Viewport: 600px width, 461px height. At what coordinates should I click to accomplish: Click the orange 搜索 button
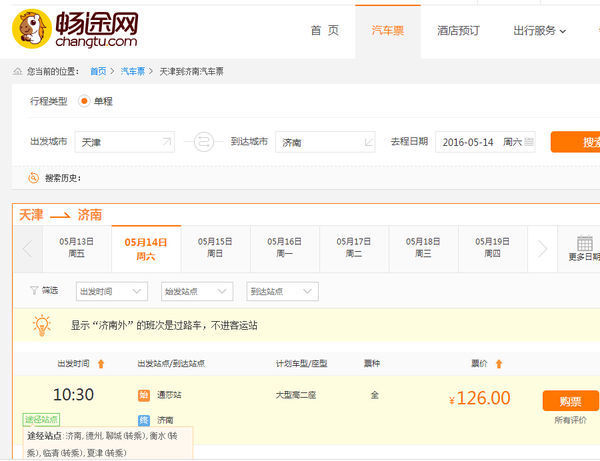[576, 142]
